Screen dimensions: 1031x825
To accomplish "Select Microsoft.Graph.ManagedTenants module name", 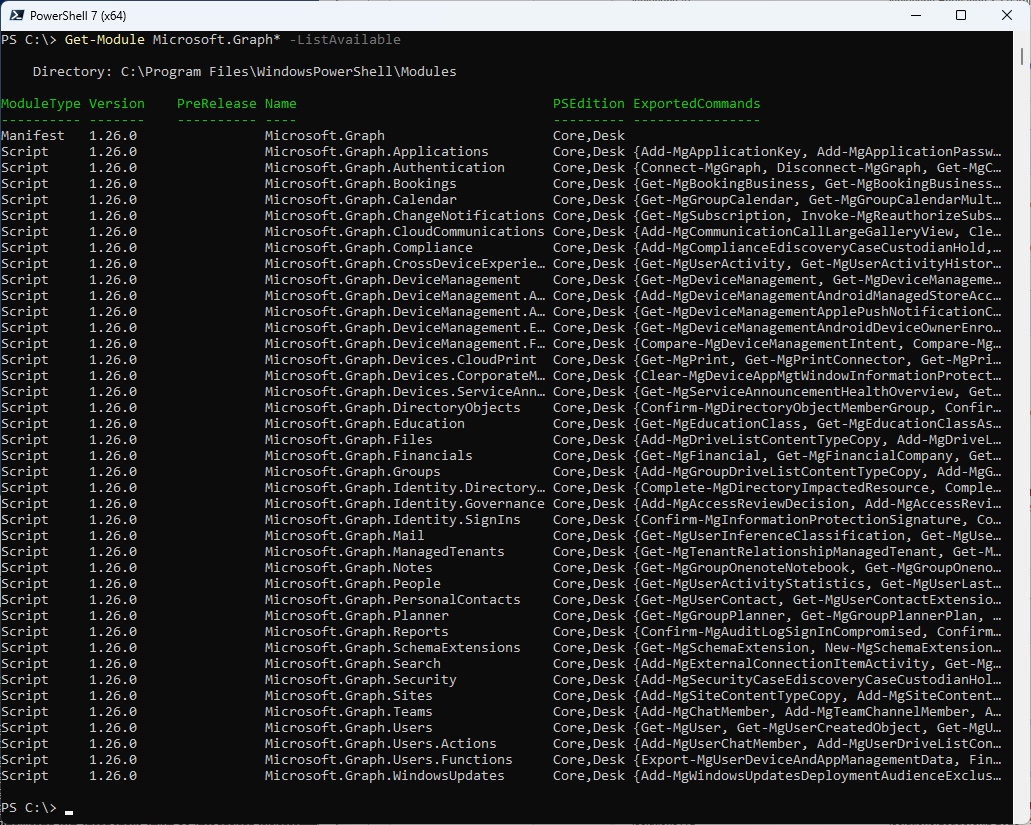I will (385, 552).
